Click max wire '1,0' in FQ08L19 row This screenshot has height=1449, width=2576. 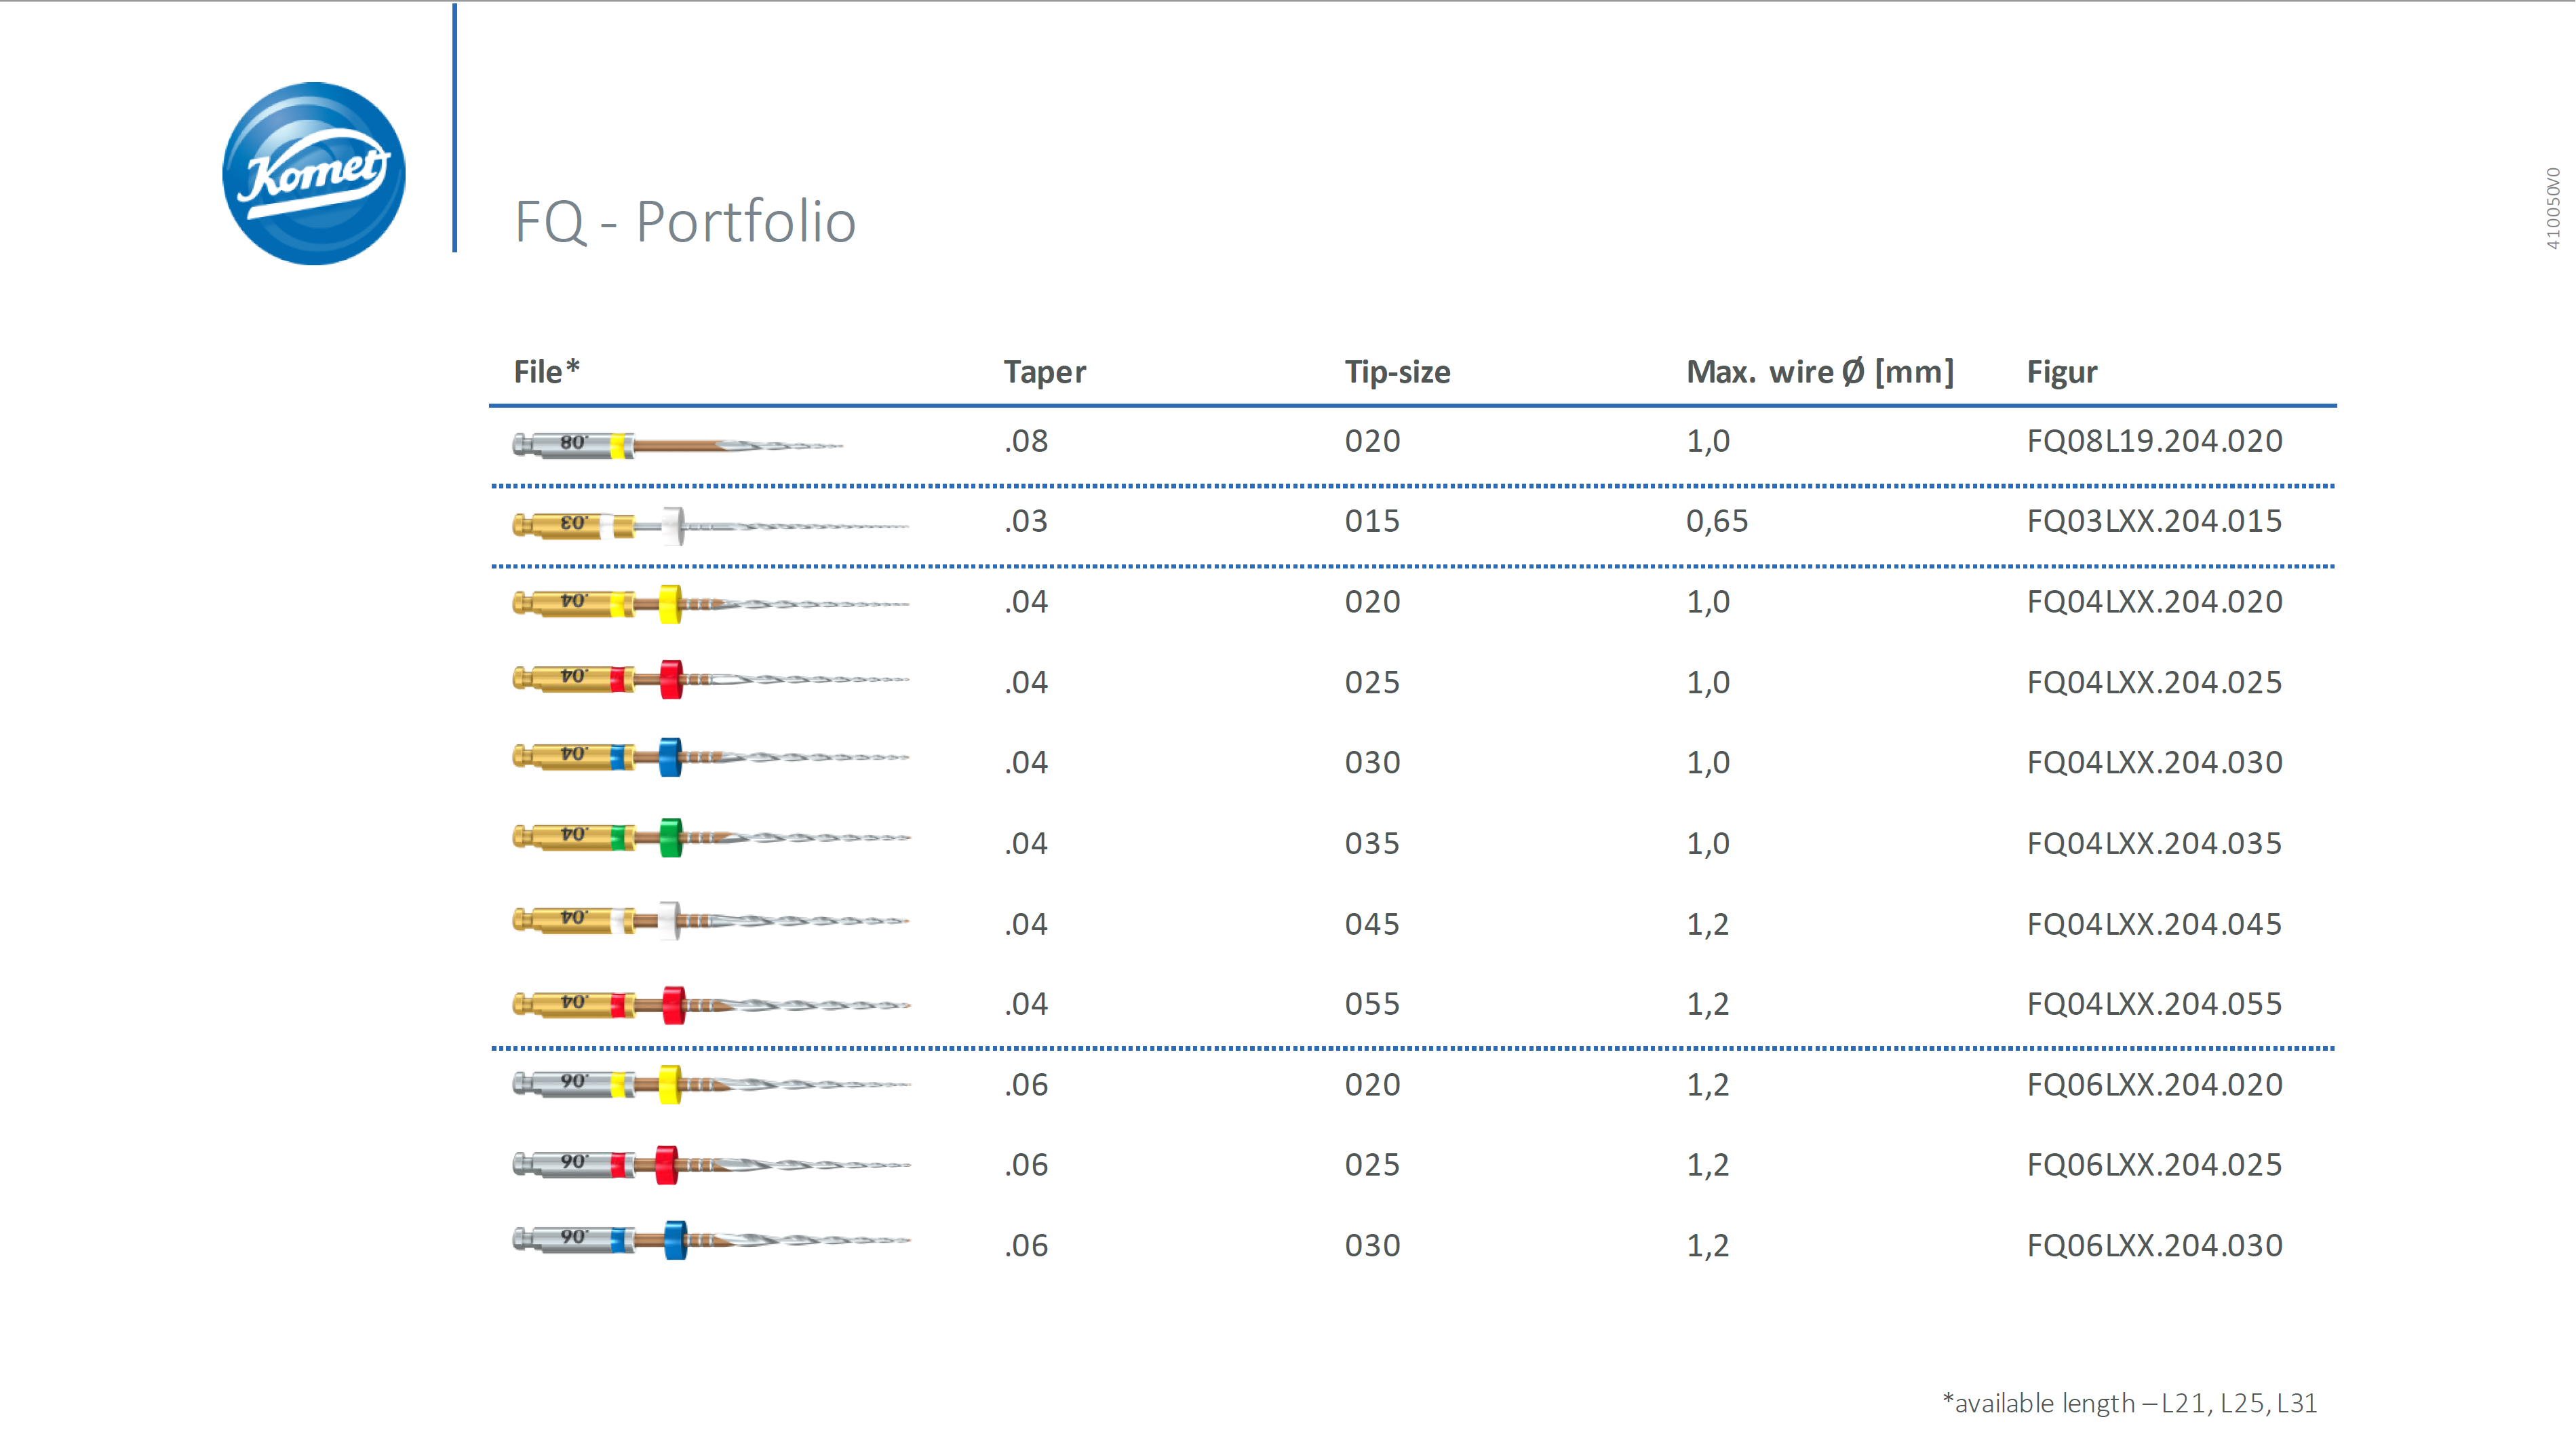click(1708, 441)
